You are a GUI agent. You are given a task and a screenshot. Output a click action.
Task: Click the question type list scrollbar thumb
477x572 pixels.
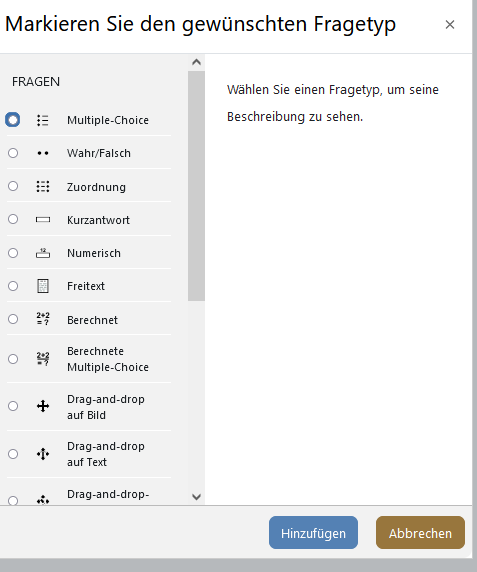[196, 186]
